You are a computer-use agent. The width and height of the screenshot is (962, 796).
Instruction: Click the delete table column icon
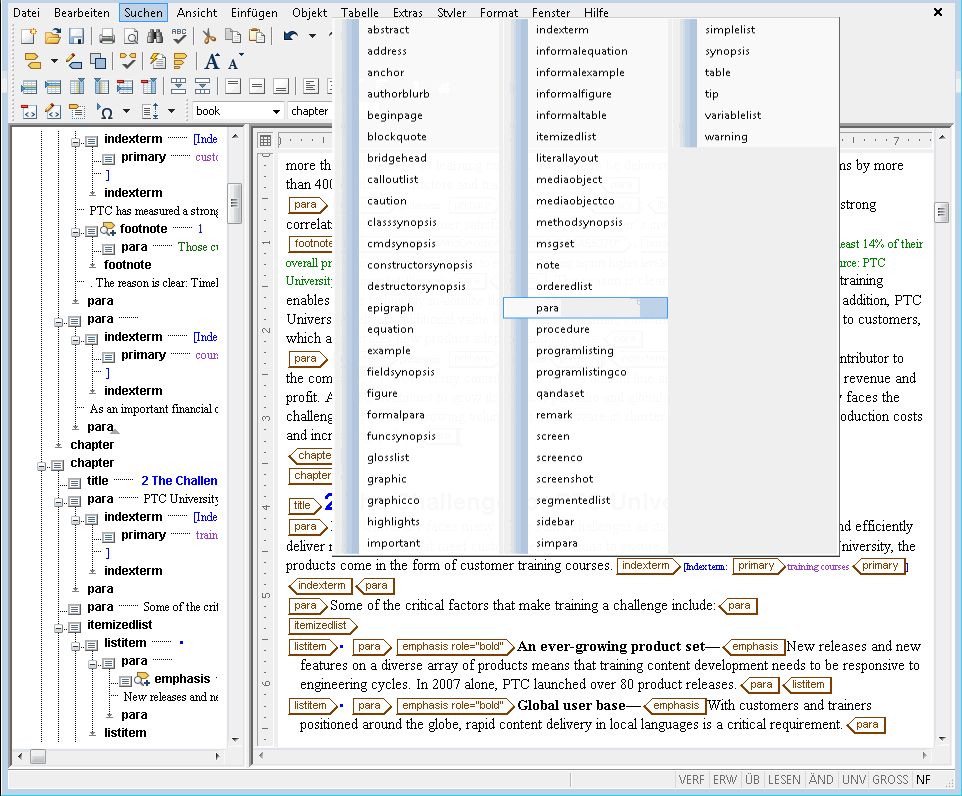click(x=148, y=87)
